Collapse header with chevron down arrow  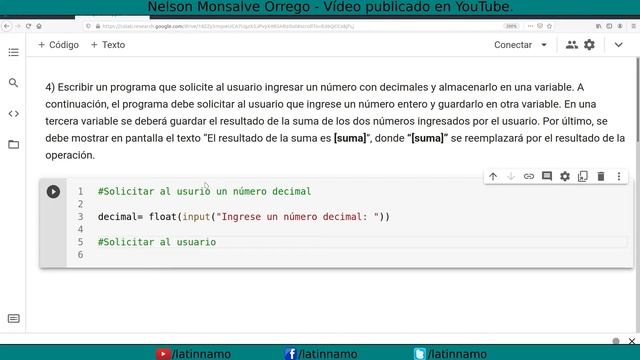pyautogui.click(x=619, y=45)
